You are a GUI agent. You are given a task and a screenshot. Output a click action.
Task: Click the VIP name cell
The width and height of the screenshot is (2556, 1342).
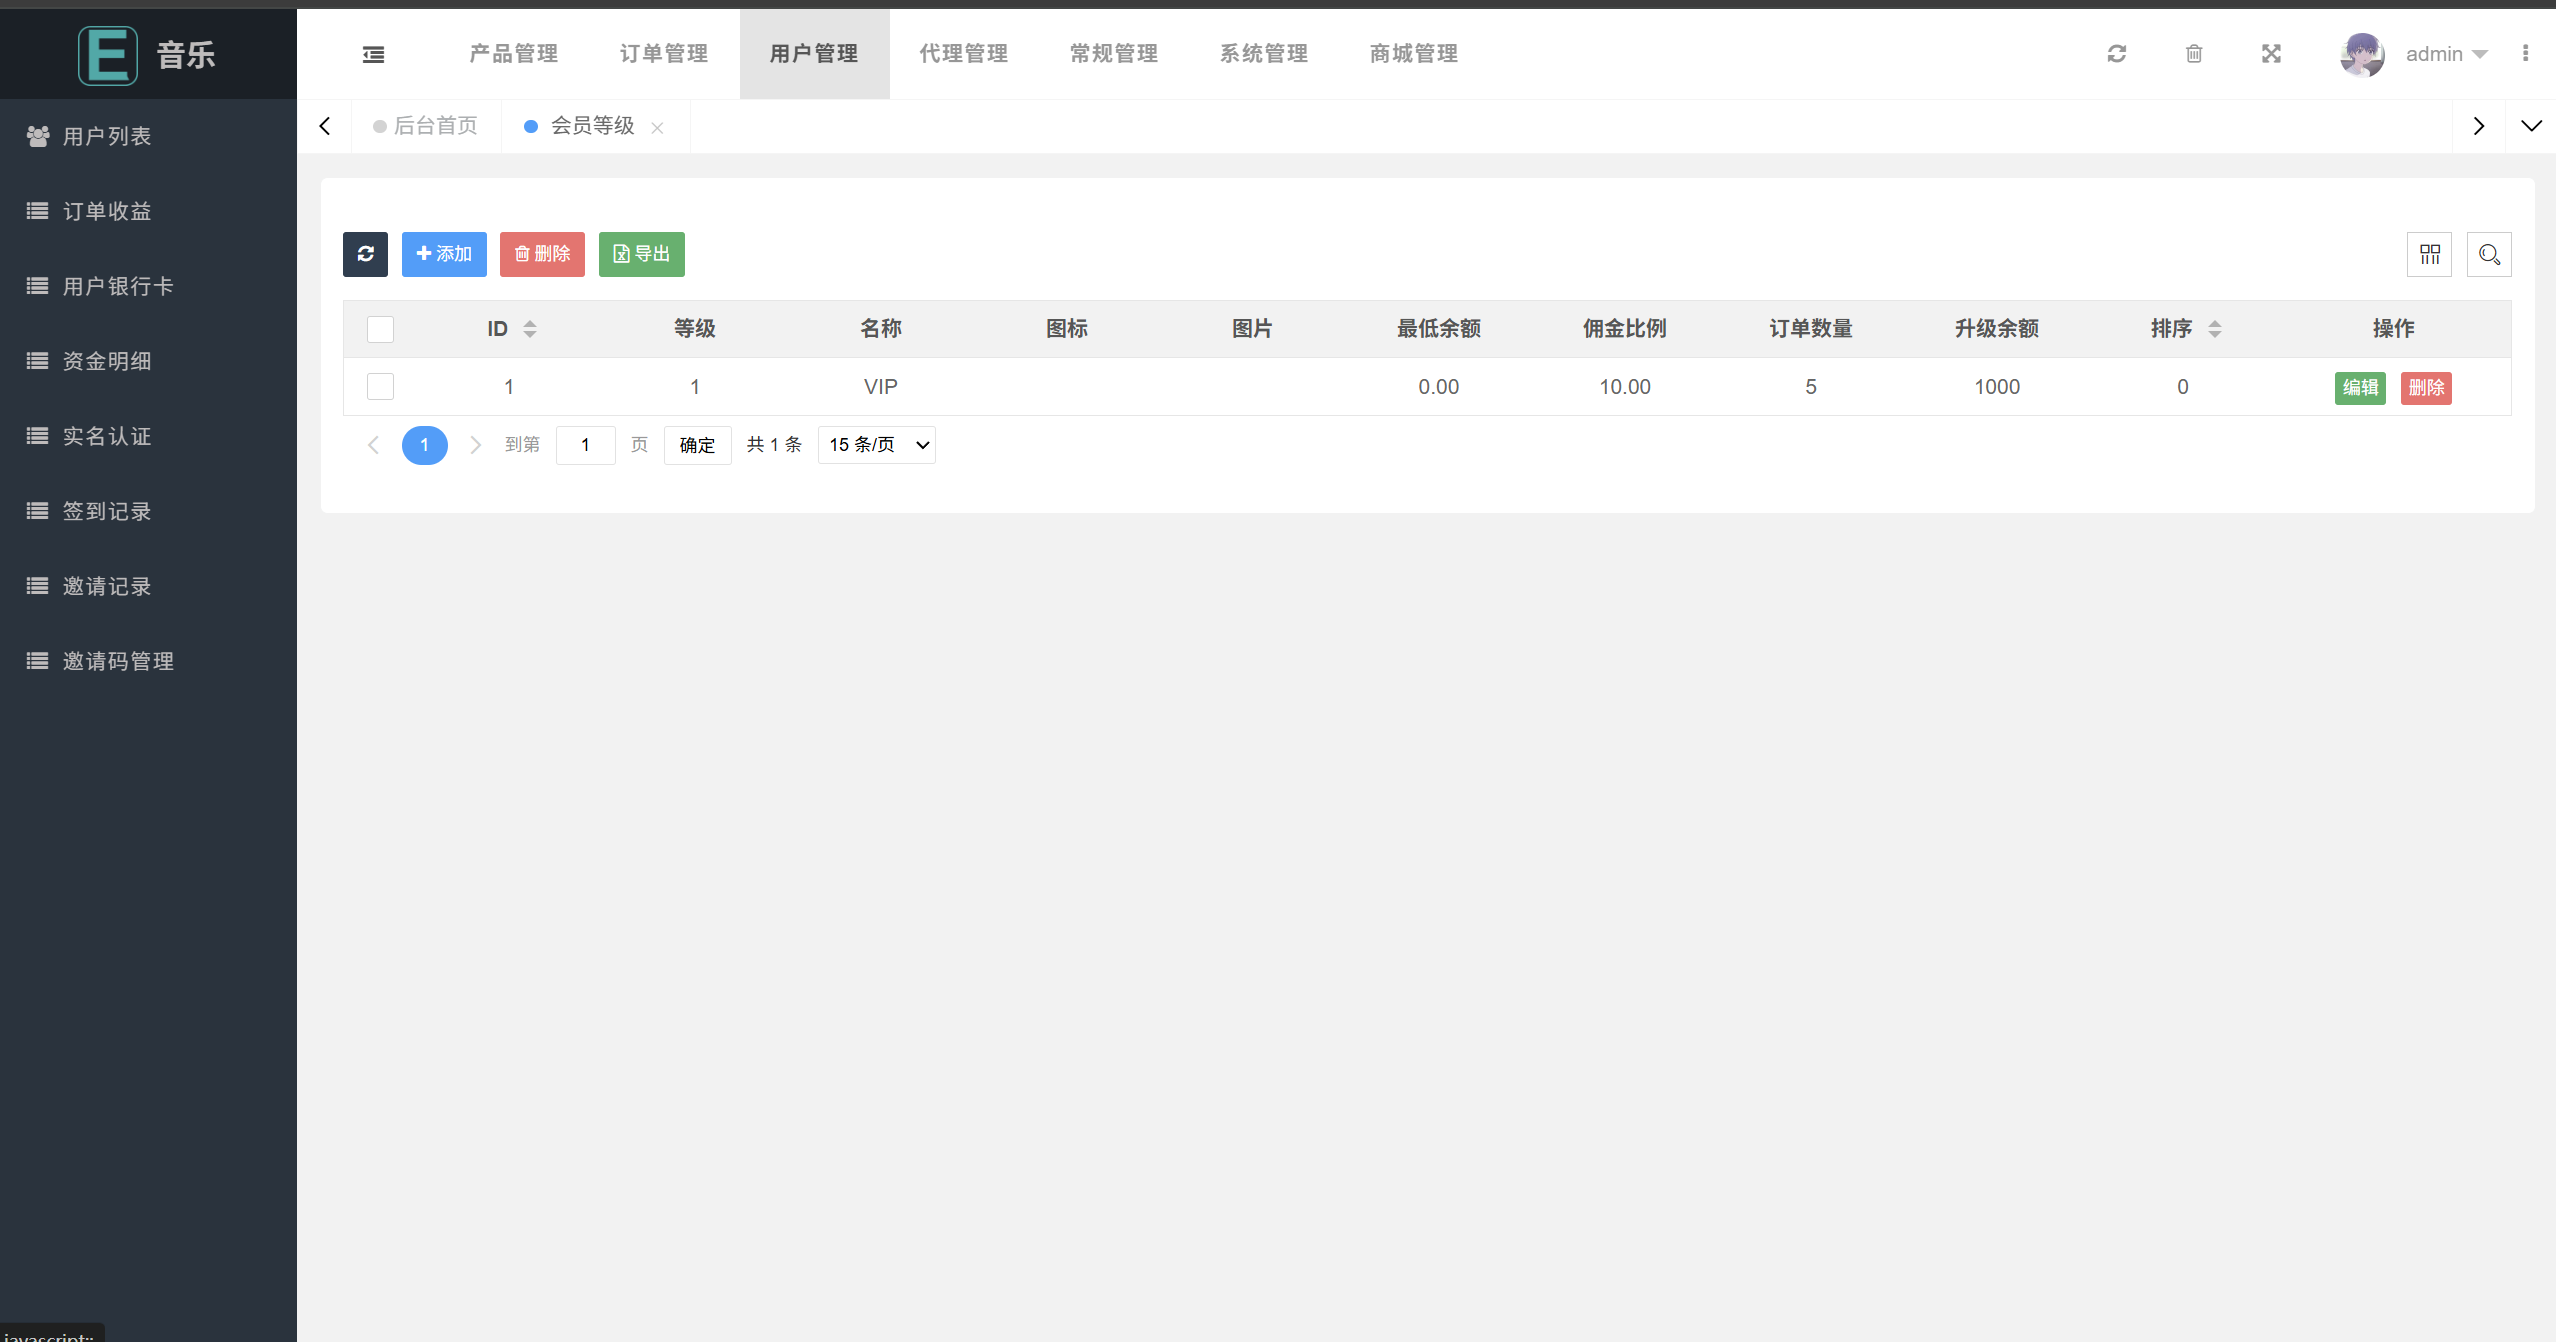(x=880, y=387)
